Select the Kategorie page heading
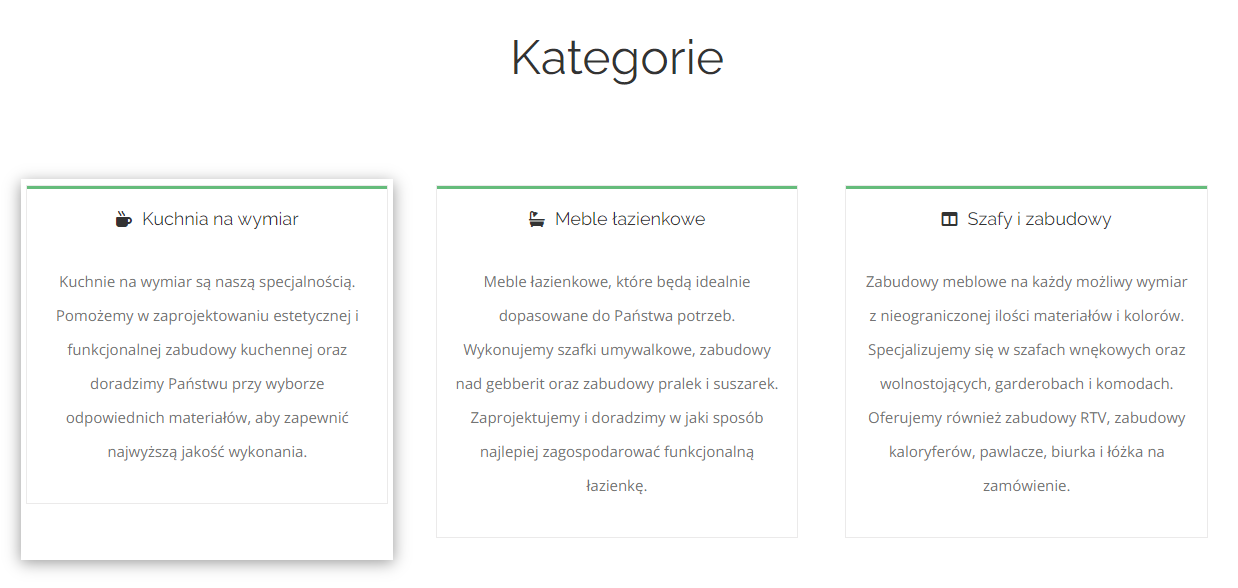1238x588 pixels. tap(617, 57)
